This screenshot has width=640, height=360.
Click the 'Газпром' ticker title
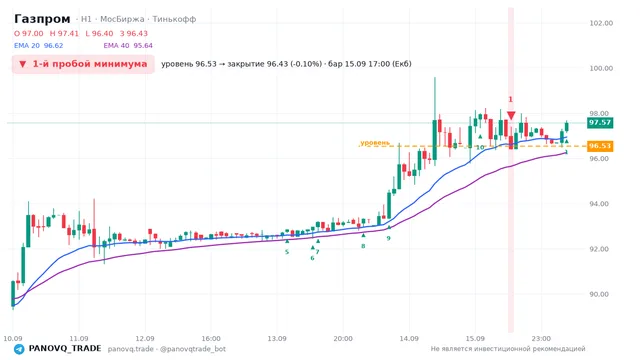[42, 19]
